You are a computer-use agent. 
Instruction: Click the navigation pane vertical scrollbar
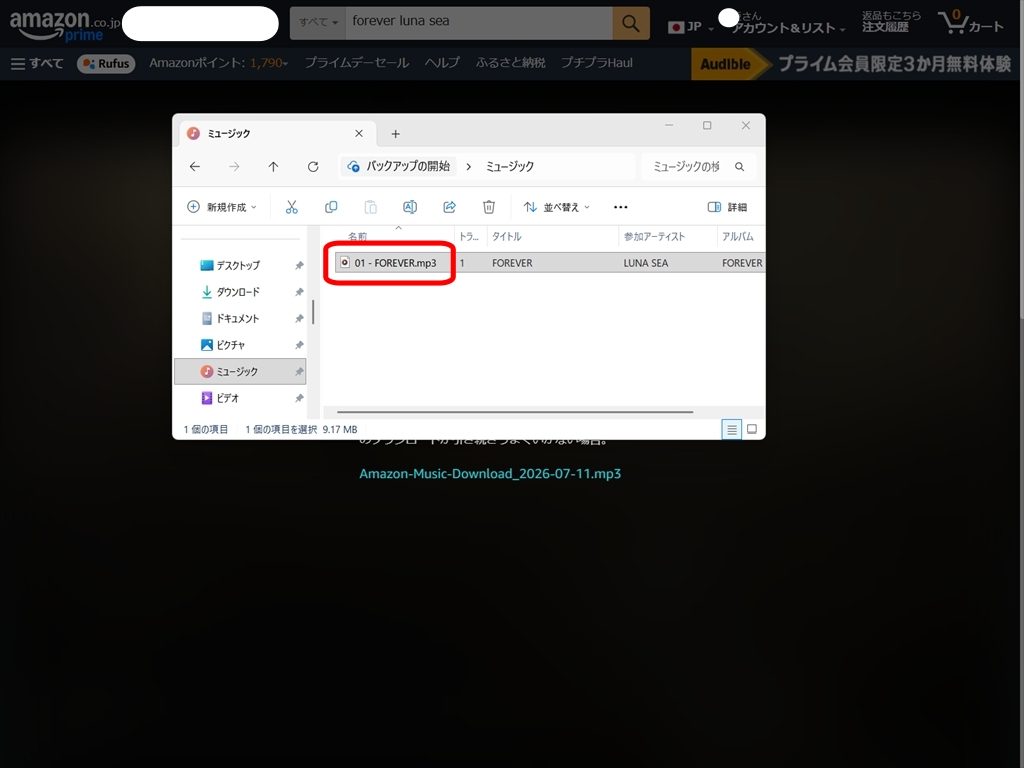[313, 312]
